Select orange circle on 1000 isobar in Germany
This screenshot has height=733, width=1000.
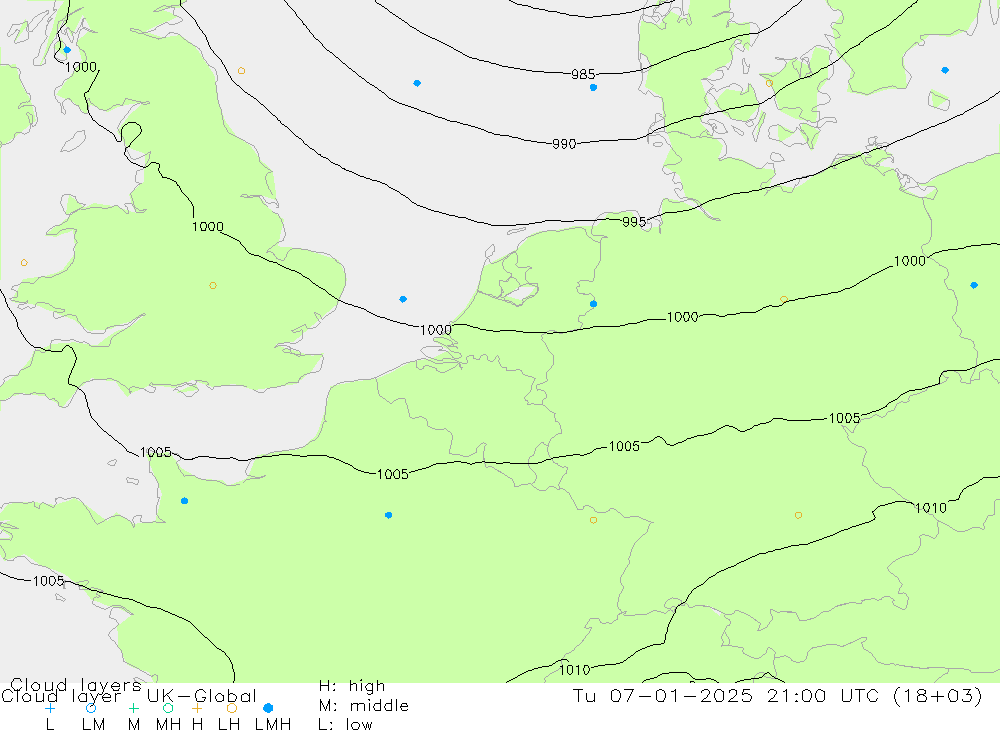(x=784, y=299)
